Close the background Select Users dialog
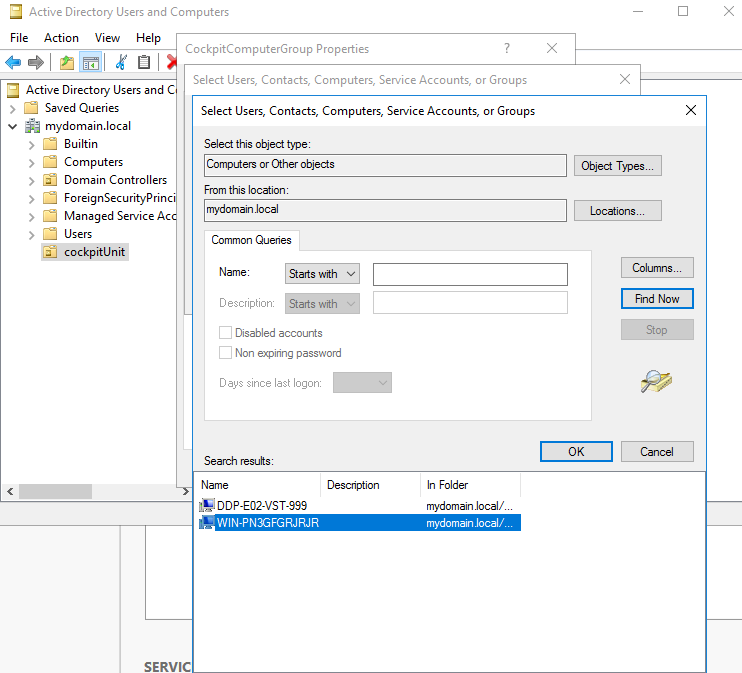Image resolution: width=742 pixels, height=673 pixels. pyautogui.click(x=625, y=79)
